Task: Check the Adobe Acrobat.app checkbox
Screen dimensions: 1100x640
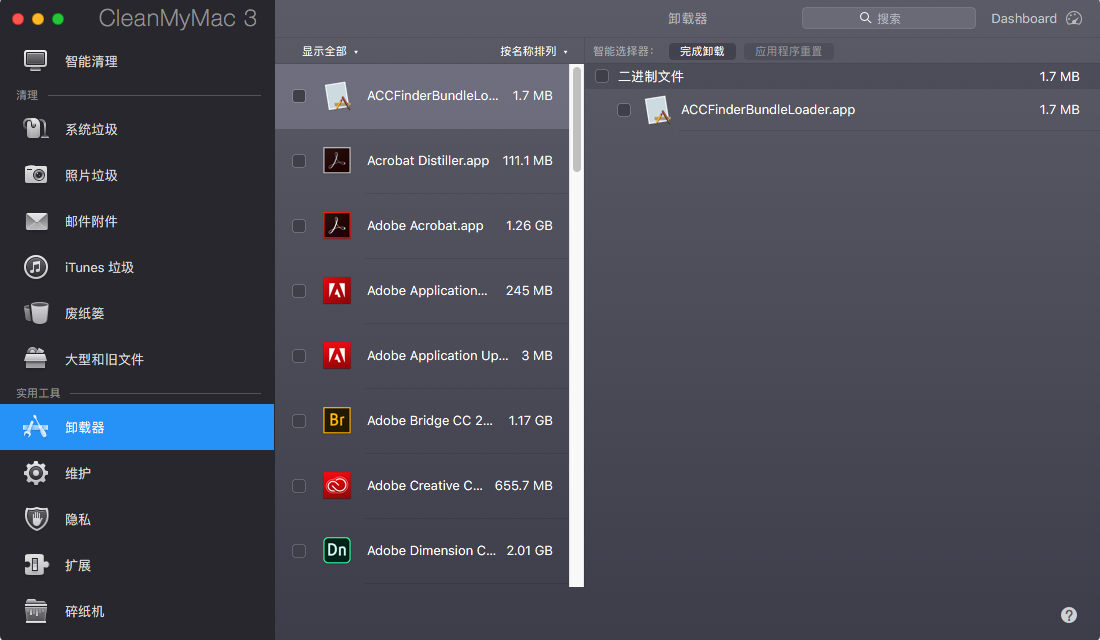Action: 299,226
